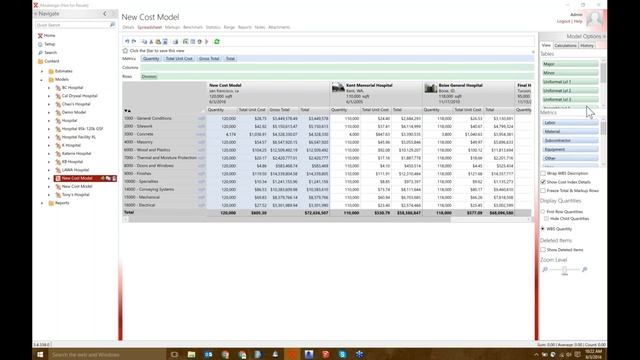Open the Reports tab of the model

pyautogui.click(x=244, y=27)
